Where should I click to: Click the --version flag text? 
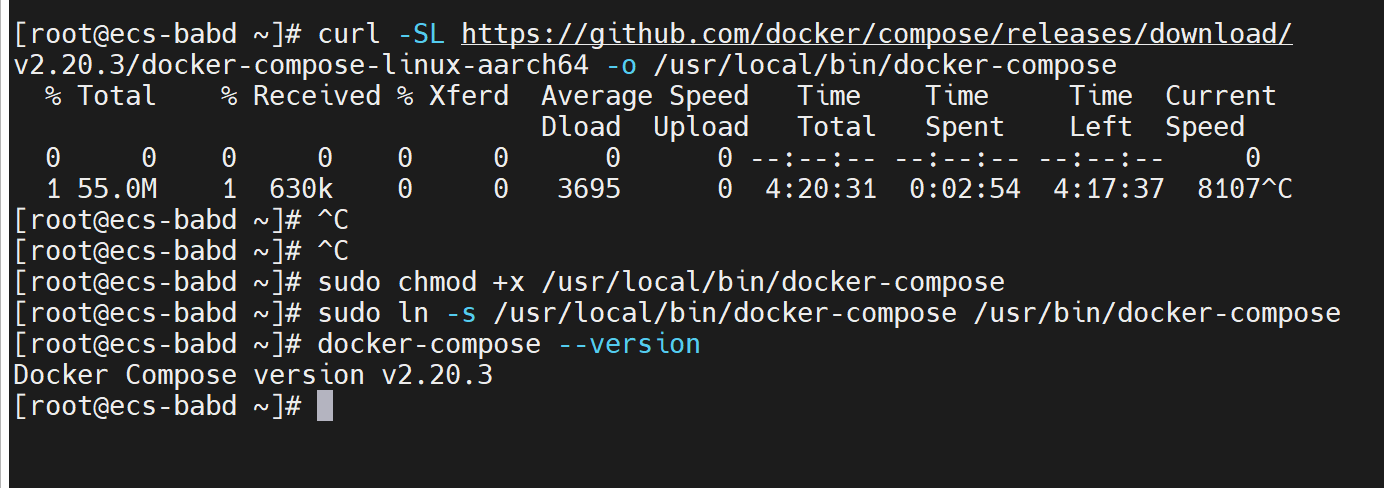click(621, 344)
